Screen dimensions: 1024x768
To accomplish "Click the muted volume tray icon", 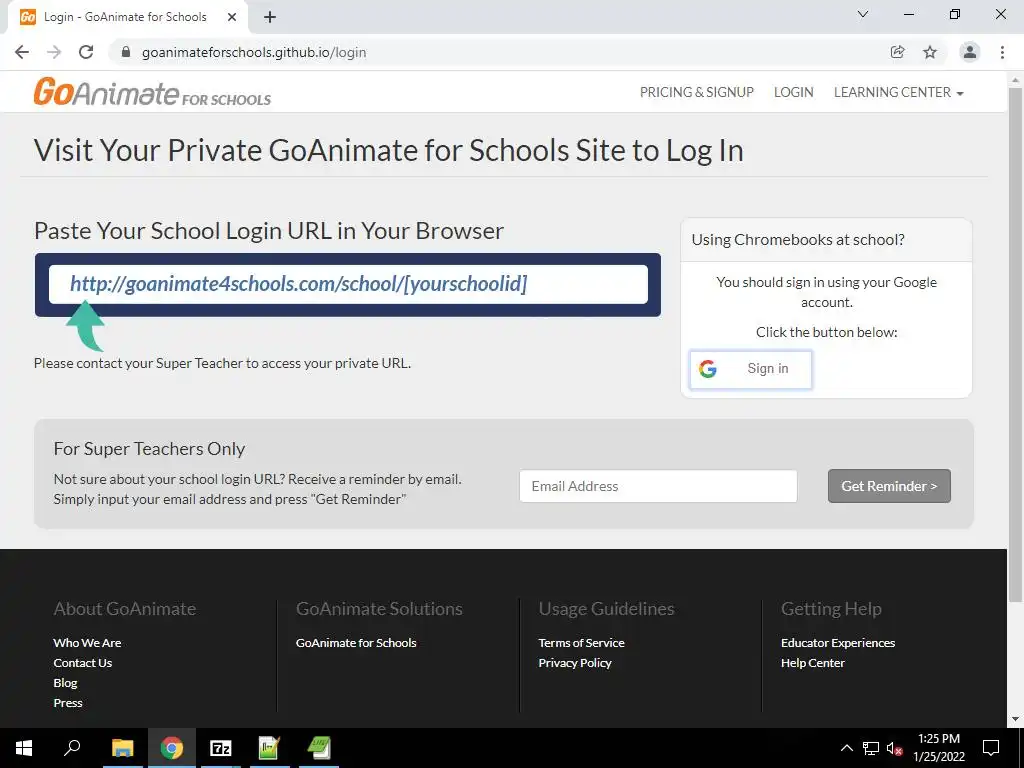I will coord(894,748).
